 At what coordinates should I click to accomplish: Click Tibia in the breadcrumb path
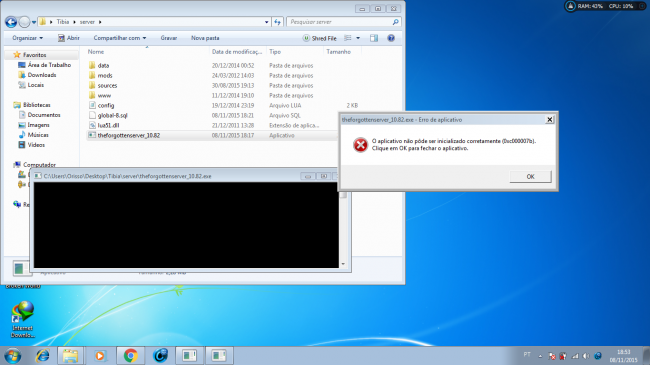(x=63, y=22)
